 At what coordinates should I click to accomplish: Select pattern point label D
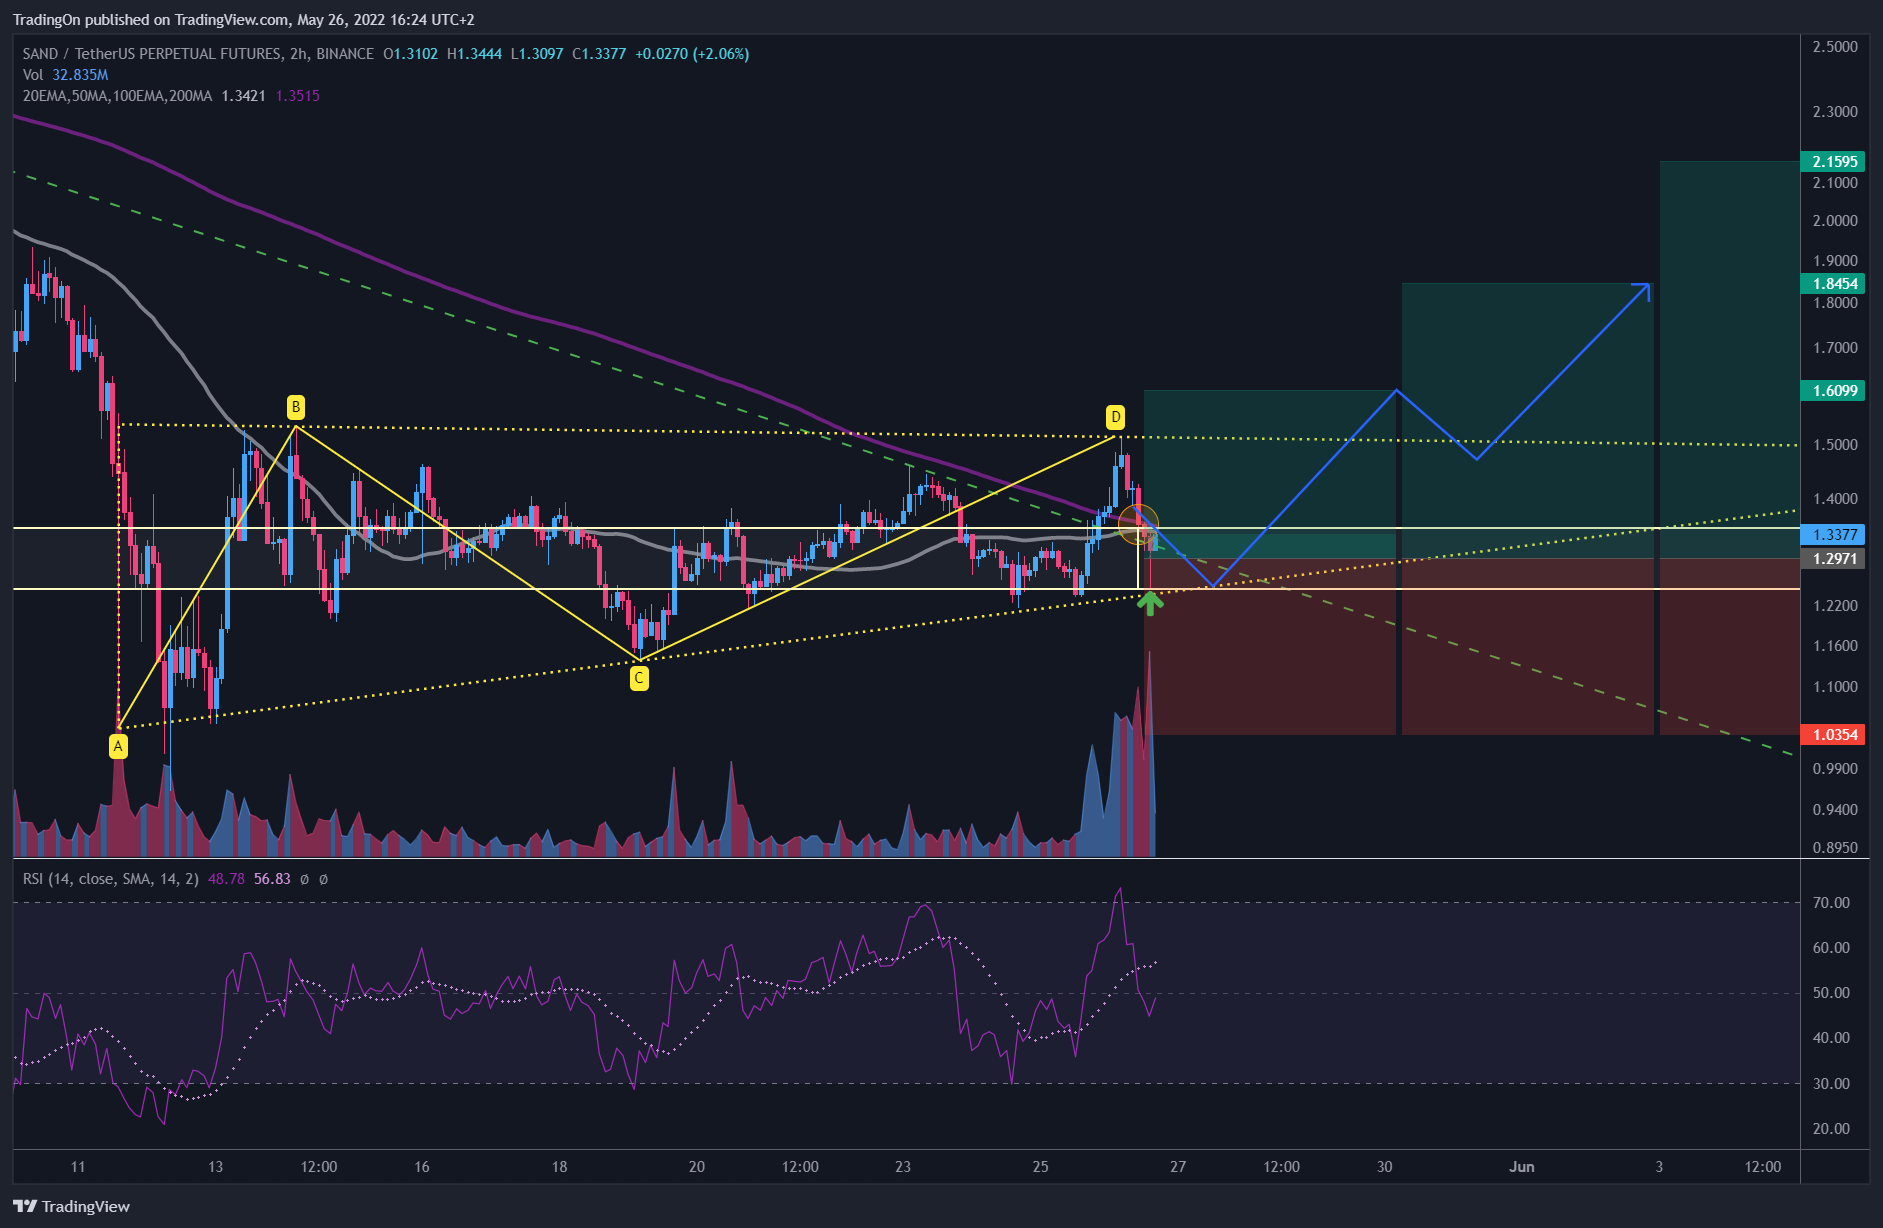tap(1115, 417)
